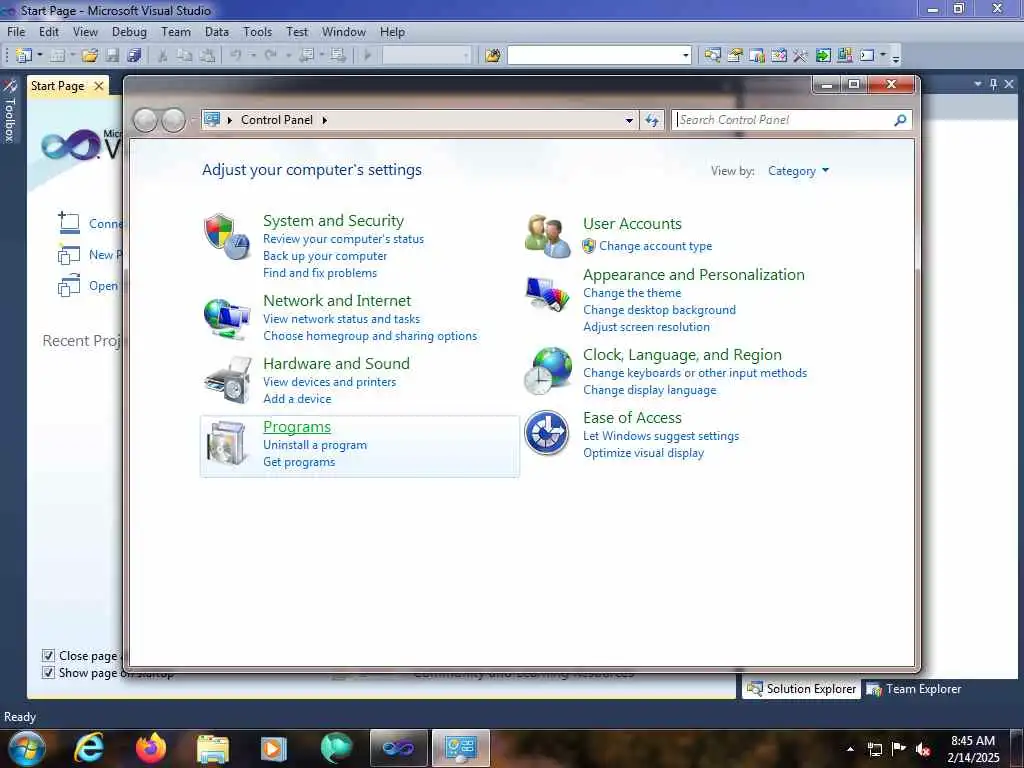Screen dimensions: 1024x768
Task: Click the Find in Files icon in Visual Studio toolbar
Action: point(492,56)
